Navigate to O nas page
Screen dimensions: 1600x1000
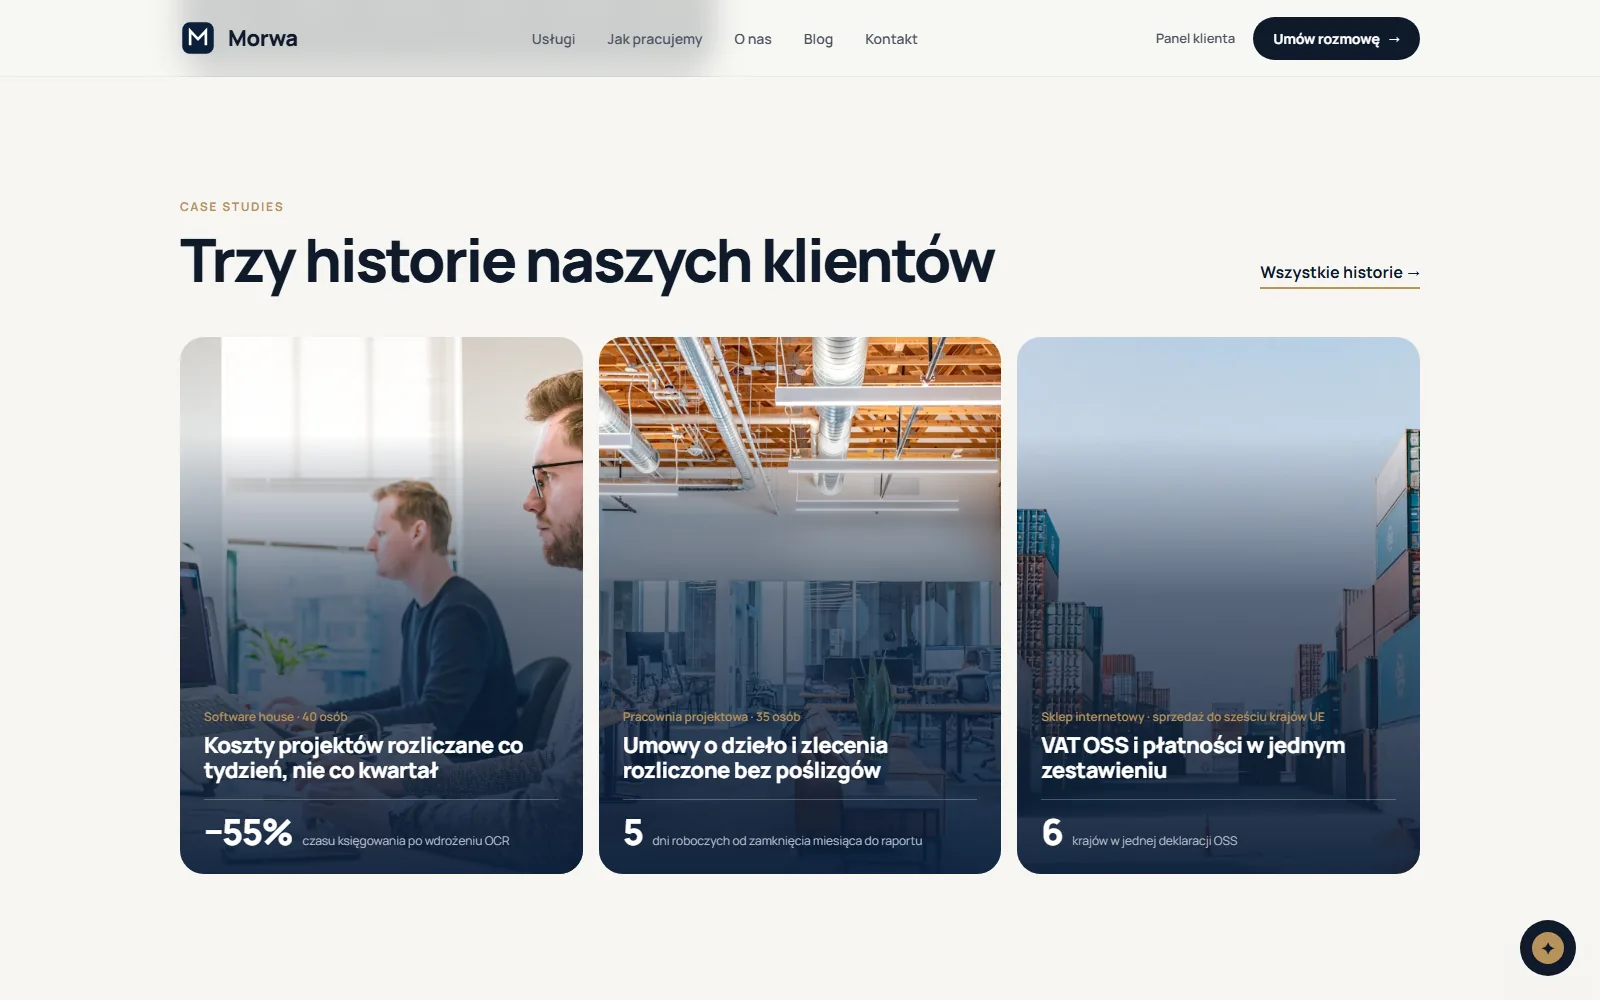click(752, 39)
